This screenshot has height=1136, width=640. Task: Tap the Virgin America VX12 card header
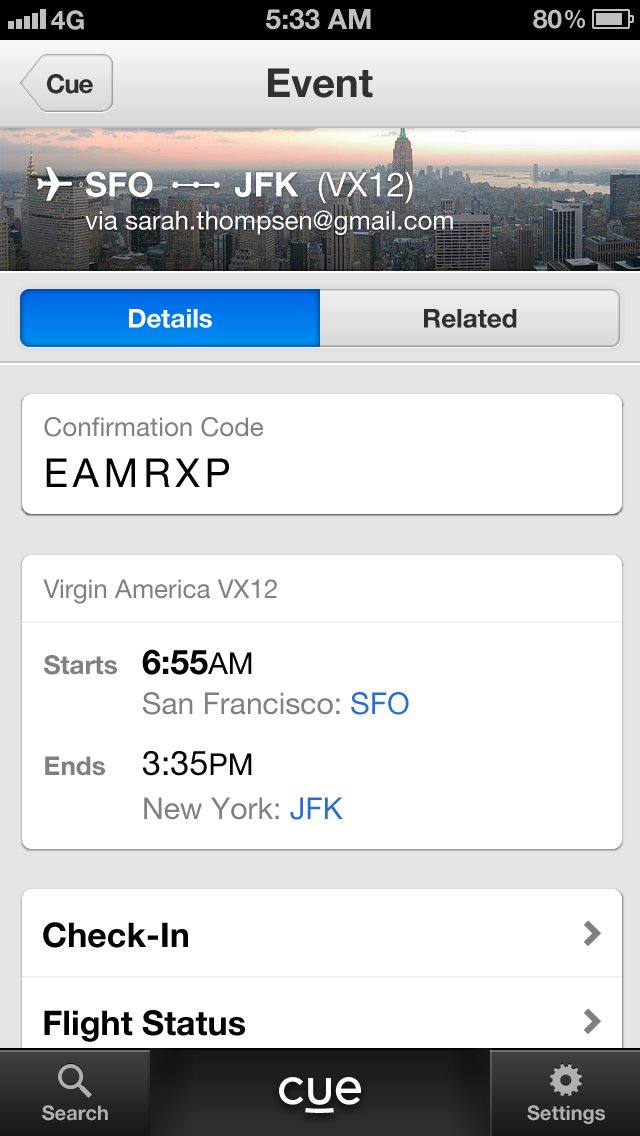tap(161, 589)
